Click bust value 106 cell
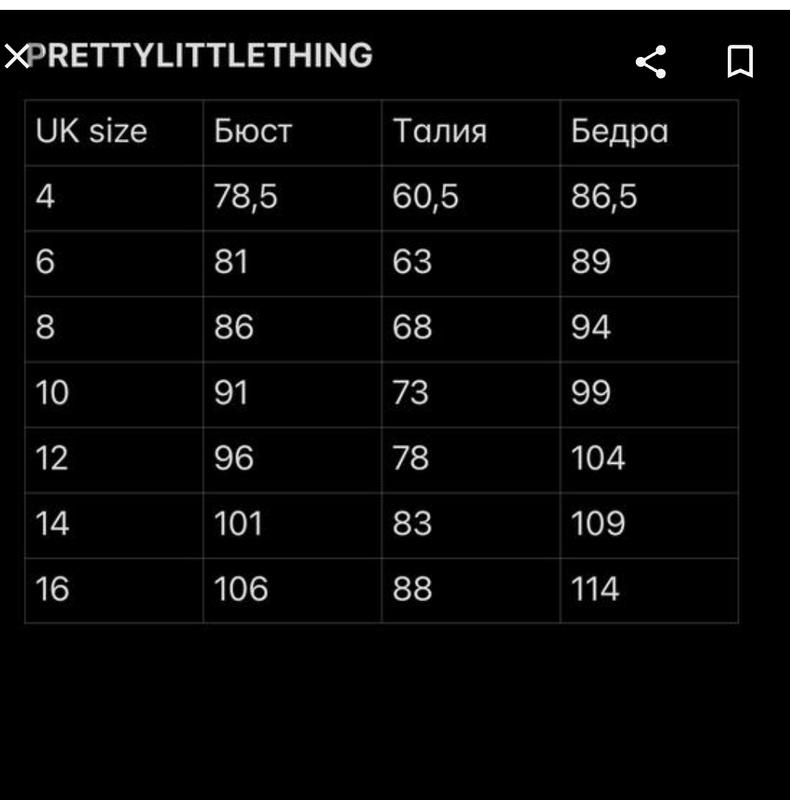 click(x=292, y=590)
